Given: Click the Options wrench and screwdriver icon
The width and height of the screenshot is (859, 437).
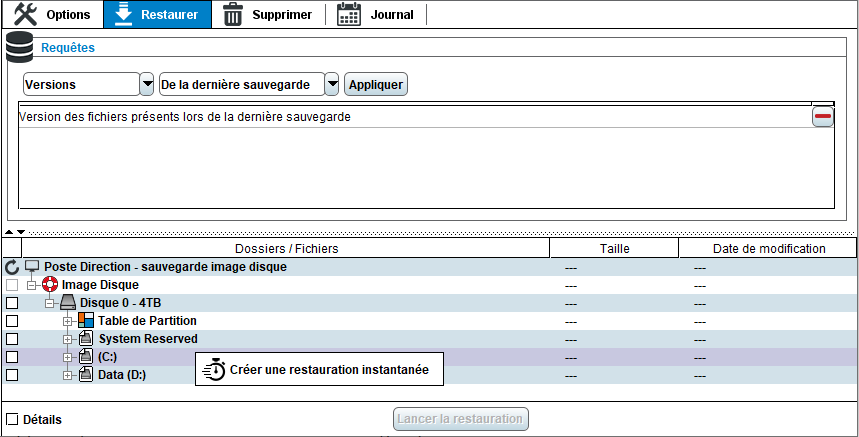Looking at the screenshot, I should coord(25,14).
